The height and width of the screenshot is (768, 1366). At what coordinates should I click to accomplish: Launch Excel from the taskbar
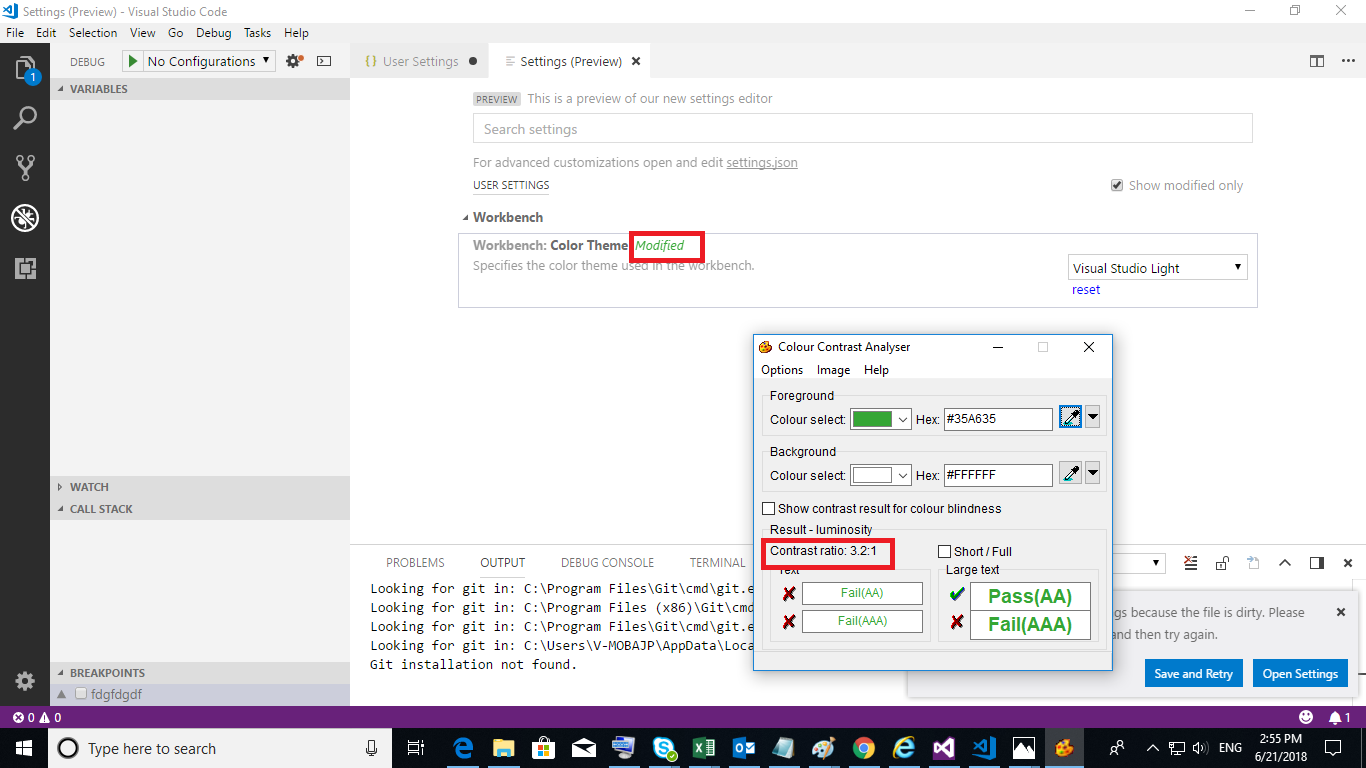702,748
